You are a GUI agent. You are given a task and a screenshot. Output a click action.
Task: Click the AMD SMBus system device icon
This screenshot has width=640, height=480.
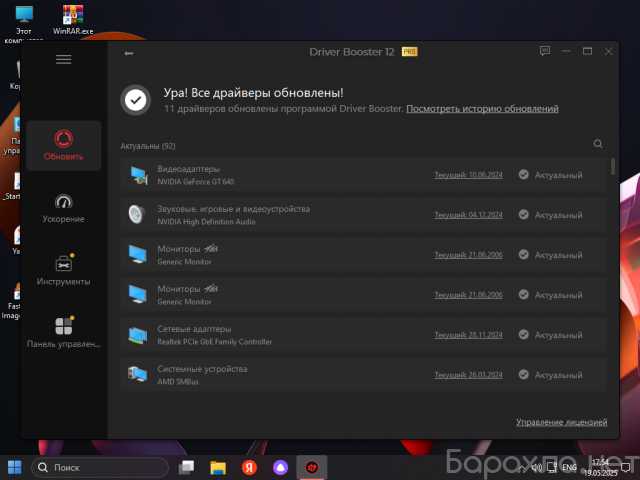pos(138,374)
